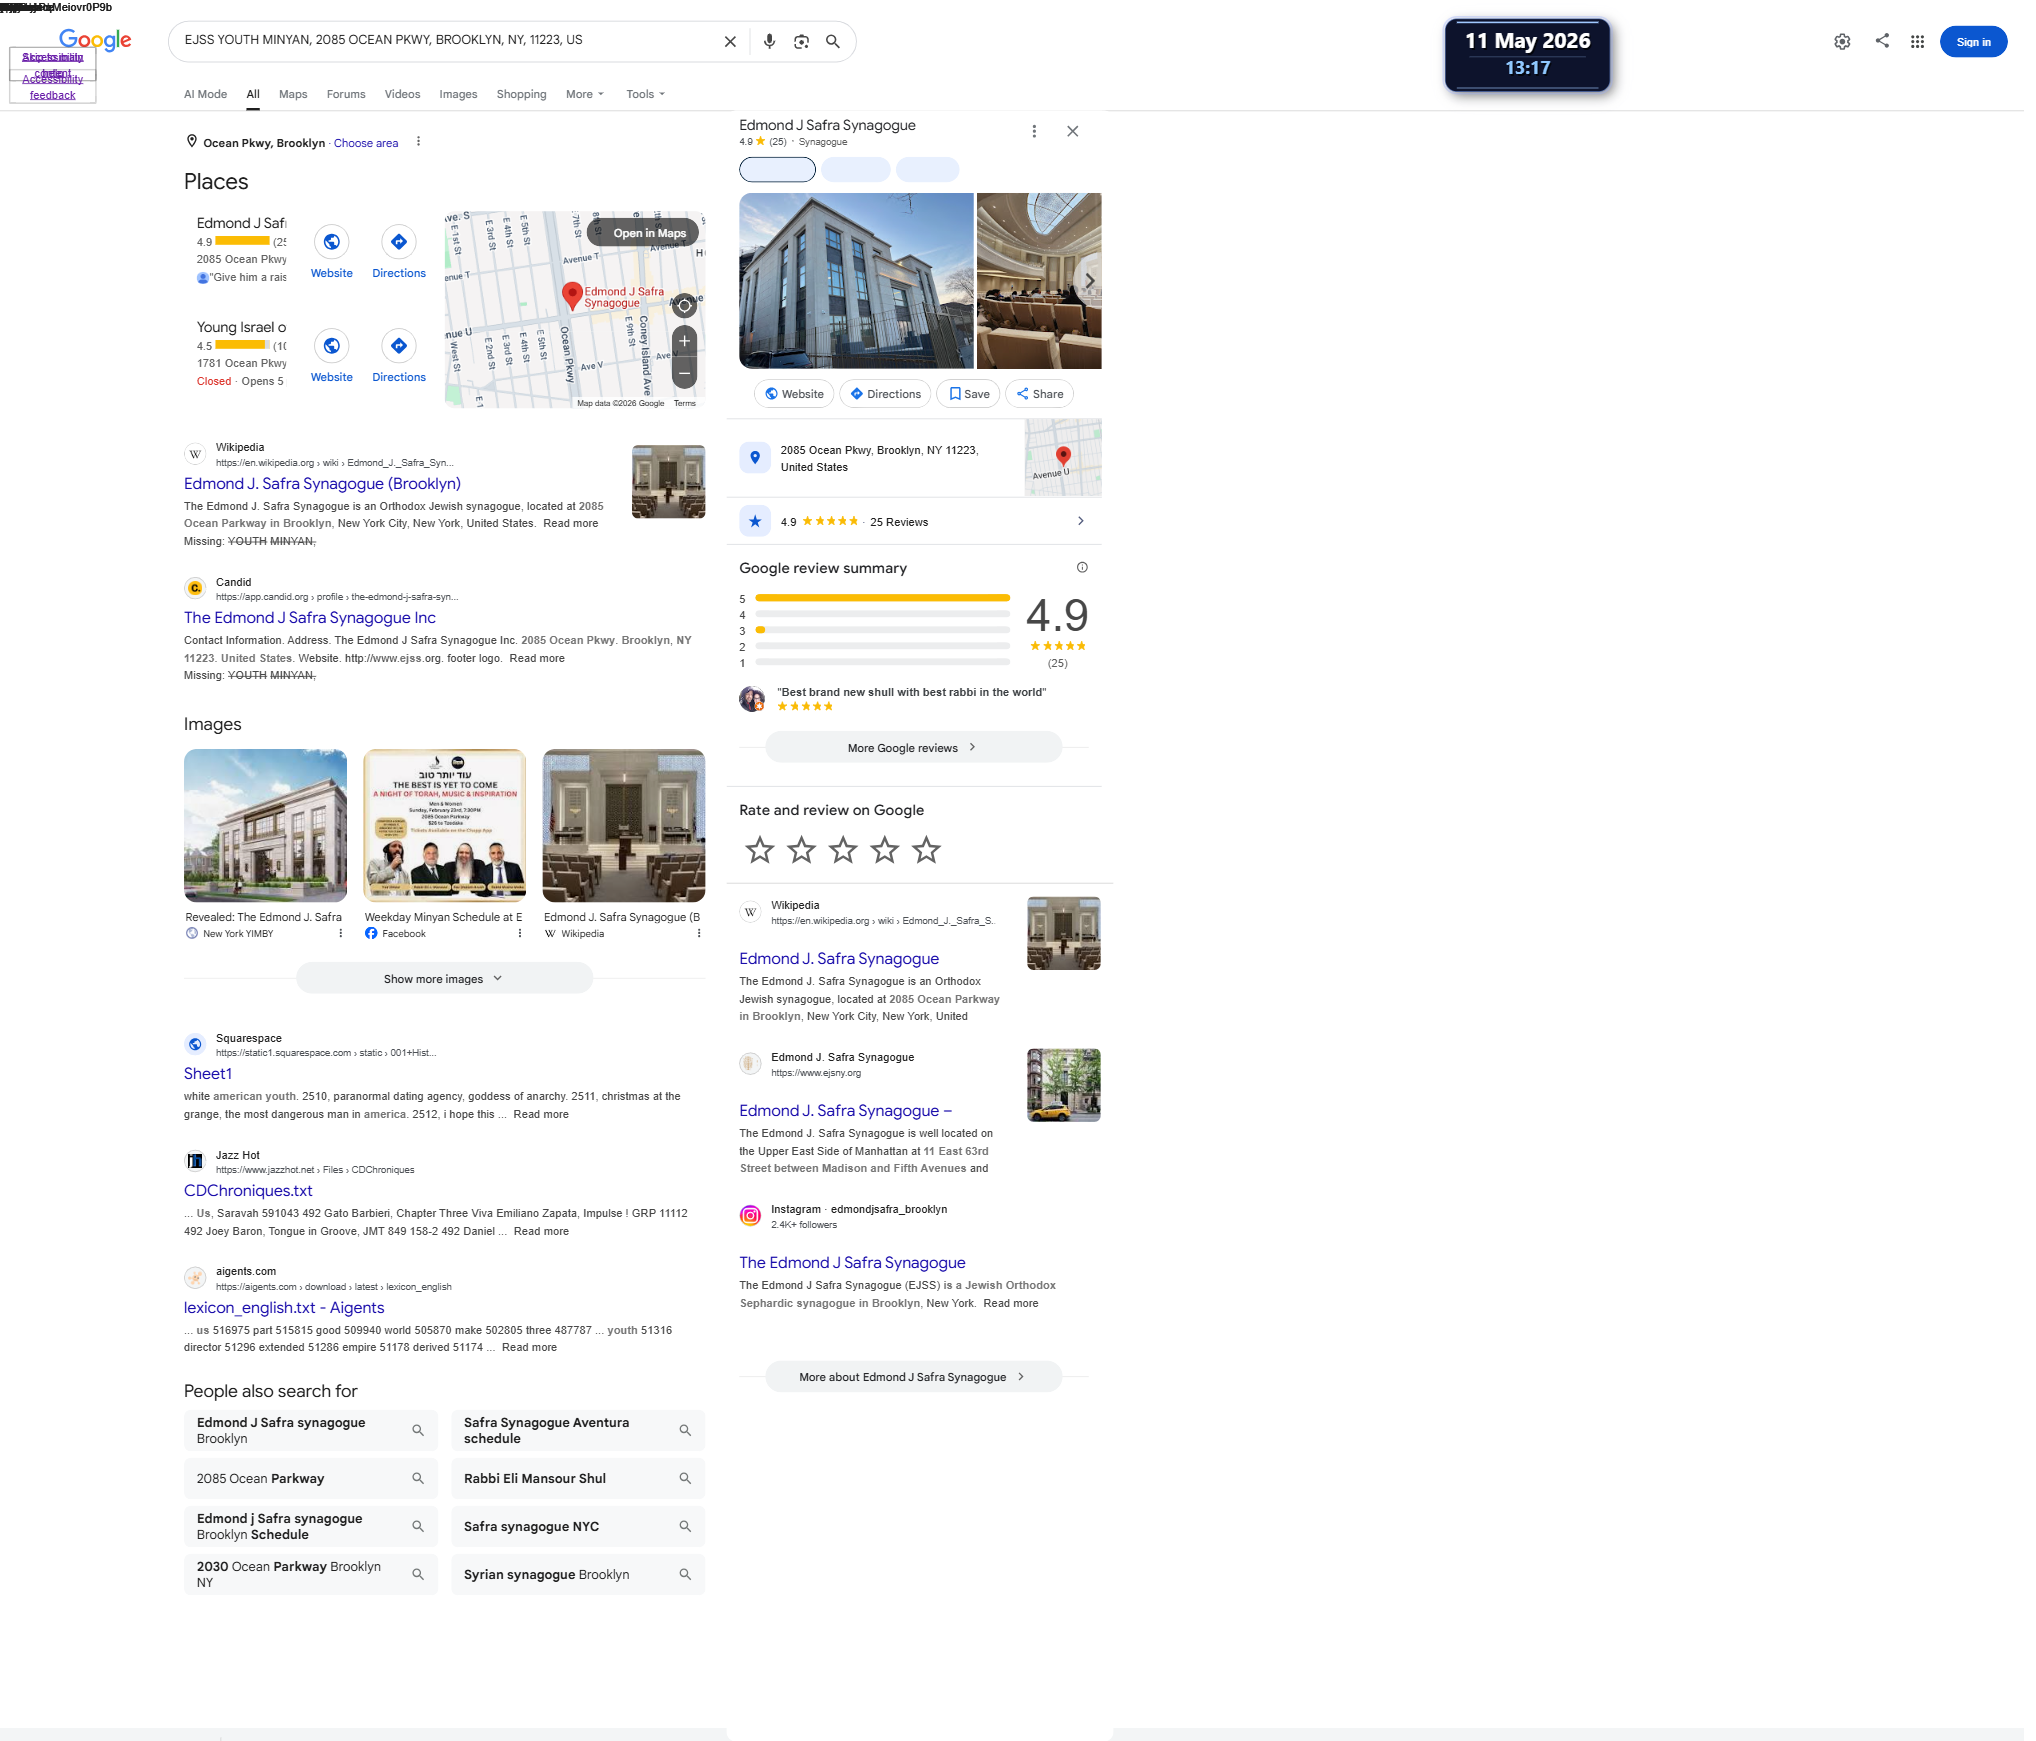Click in the Google search input field
Screen dimensions: 2036x1741
point(447,41)
